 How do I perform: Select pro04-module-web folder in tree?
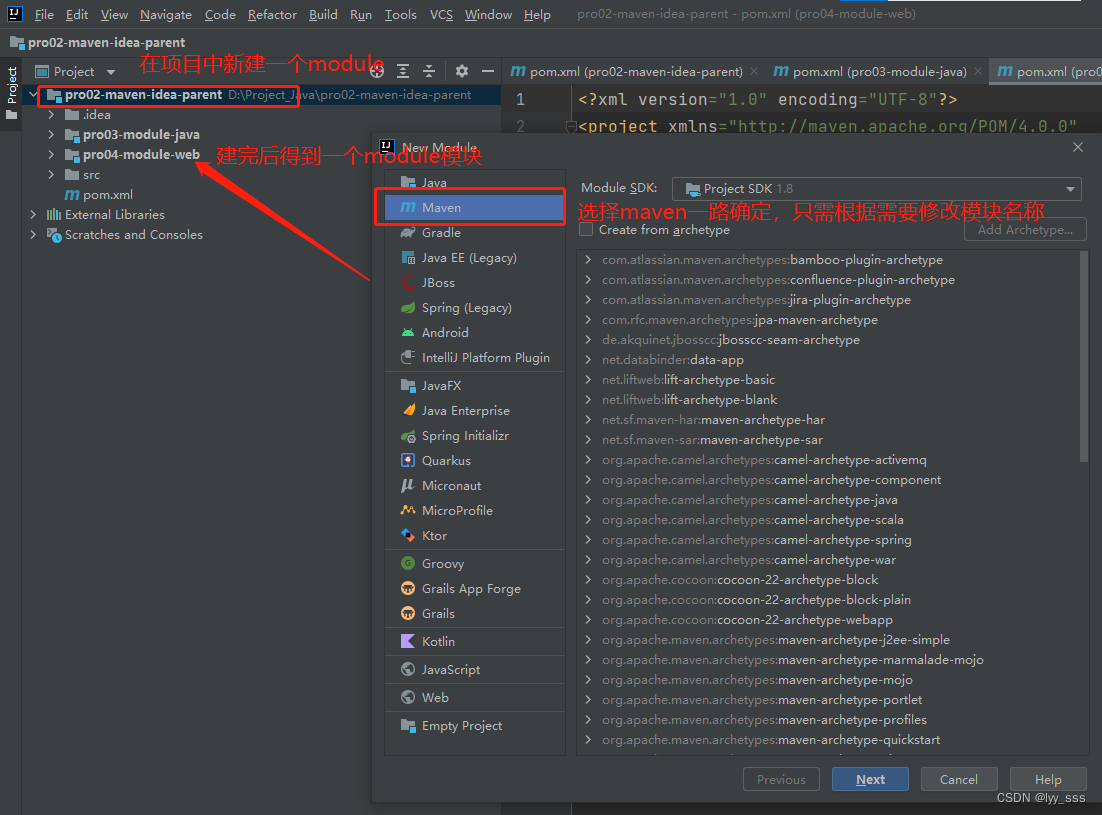(x=132, y=155)
